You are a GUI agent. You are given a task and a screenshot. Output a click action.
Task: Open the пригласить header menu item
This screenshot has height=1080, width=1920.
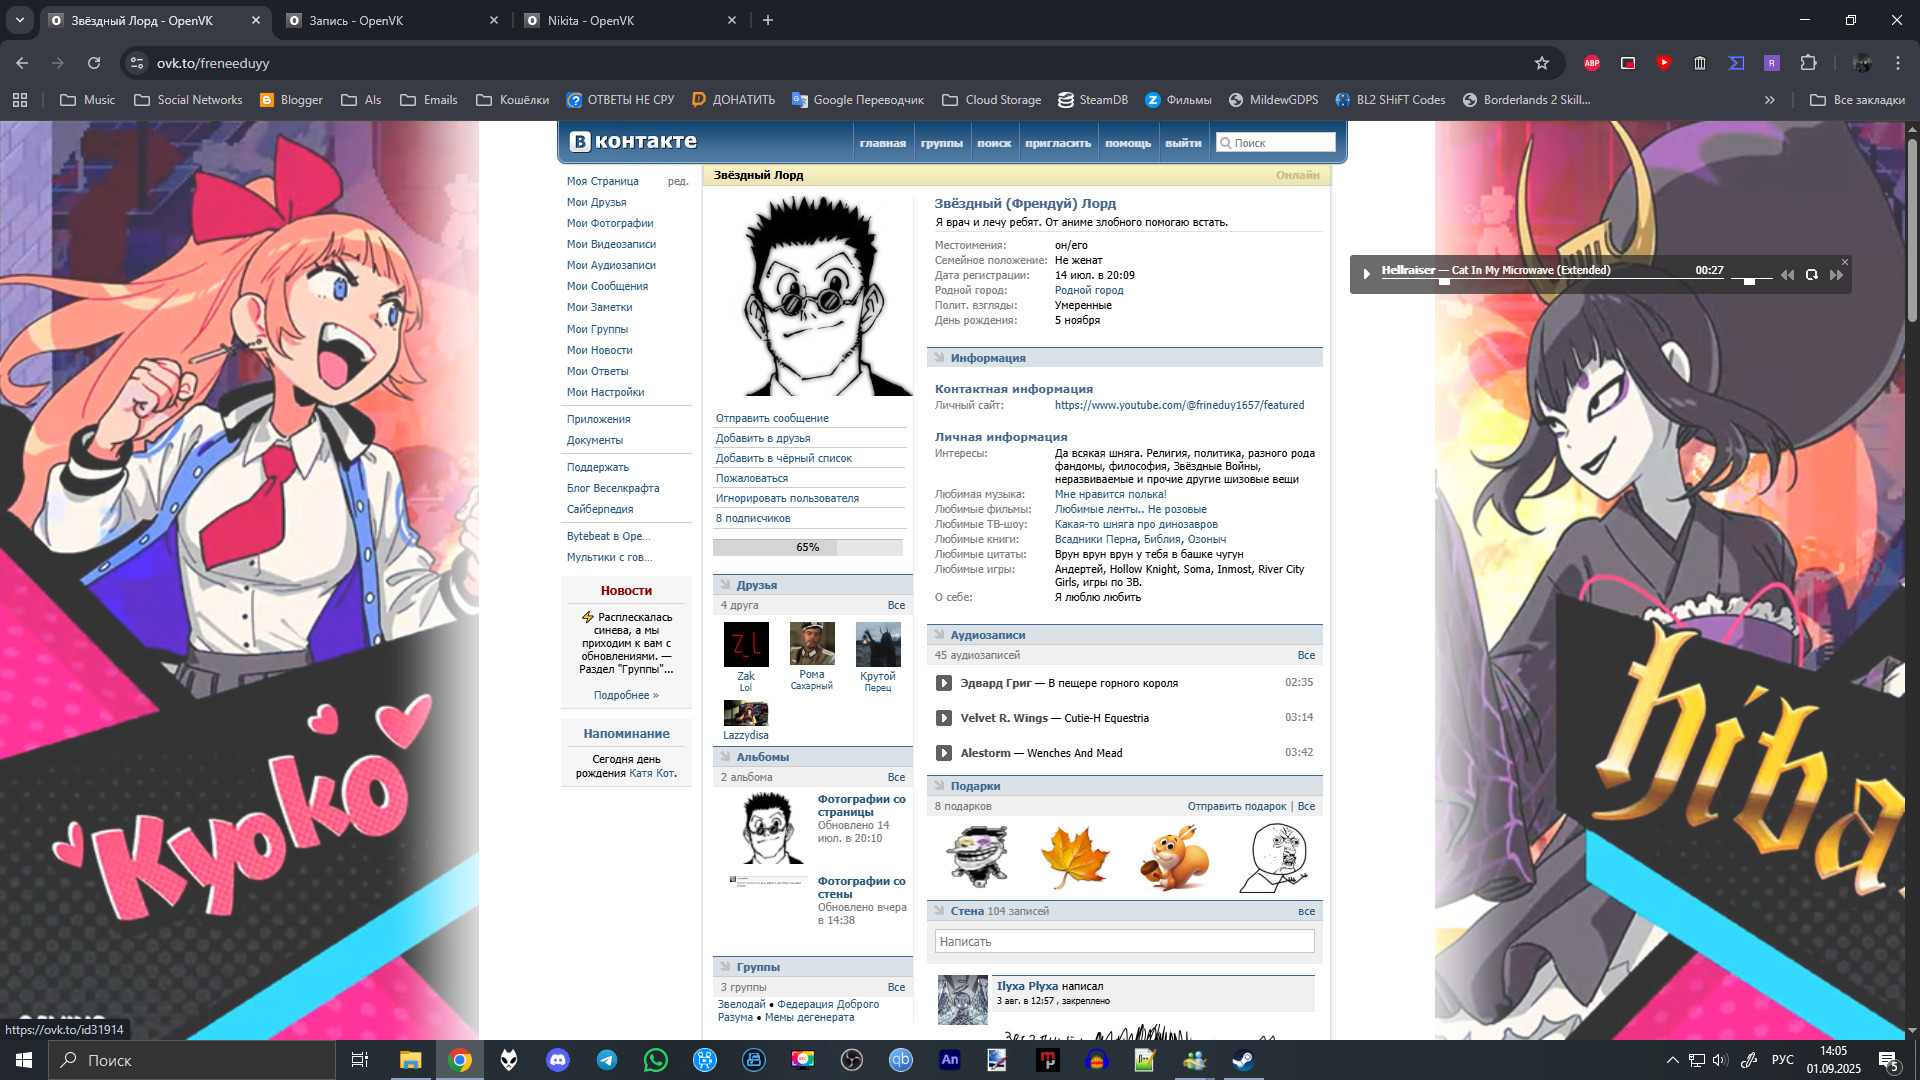click(x=1058, y=143)
